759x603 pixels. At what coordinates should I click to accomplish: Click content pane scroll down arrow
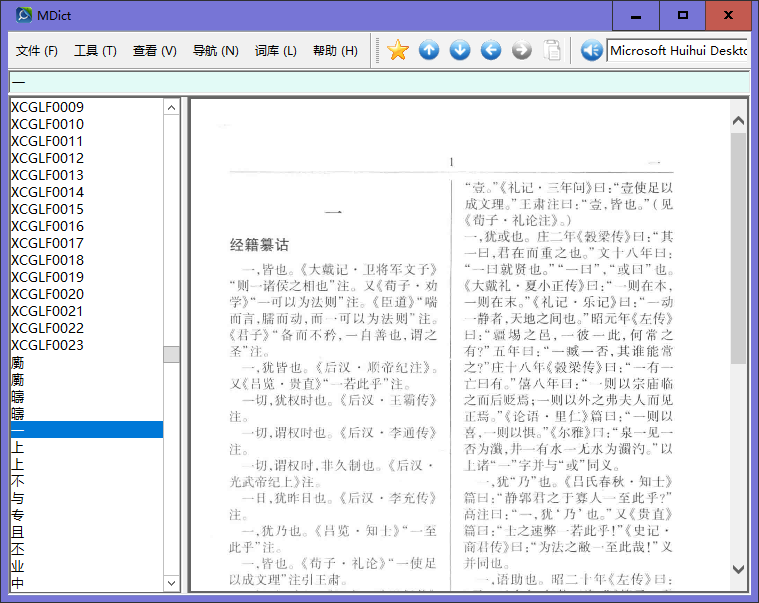[x=739, y=567]
